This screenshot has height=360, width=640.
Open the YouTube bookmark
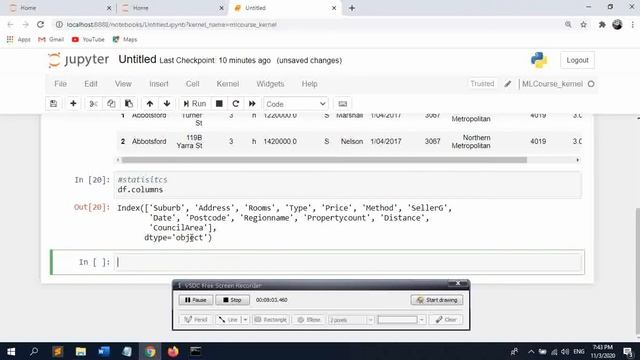88,40
